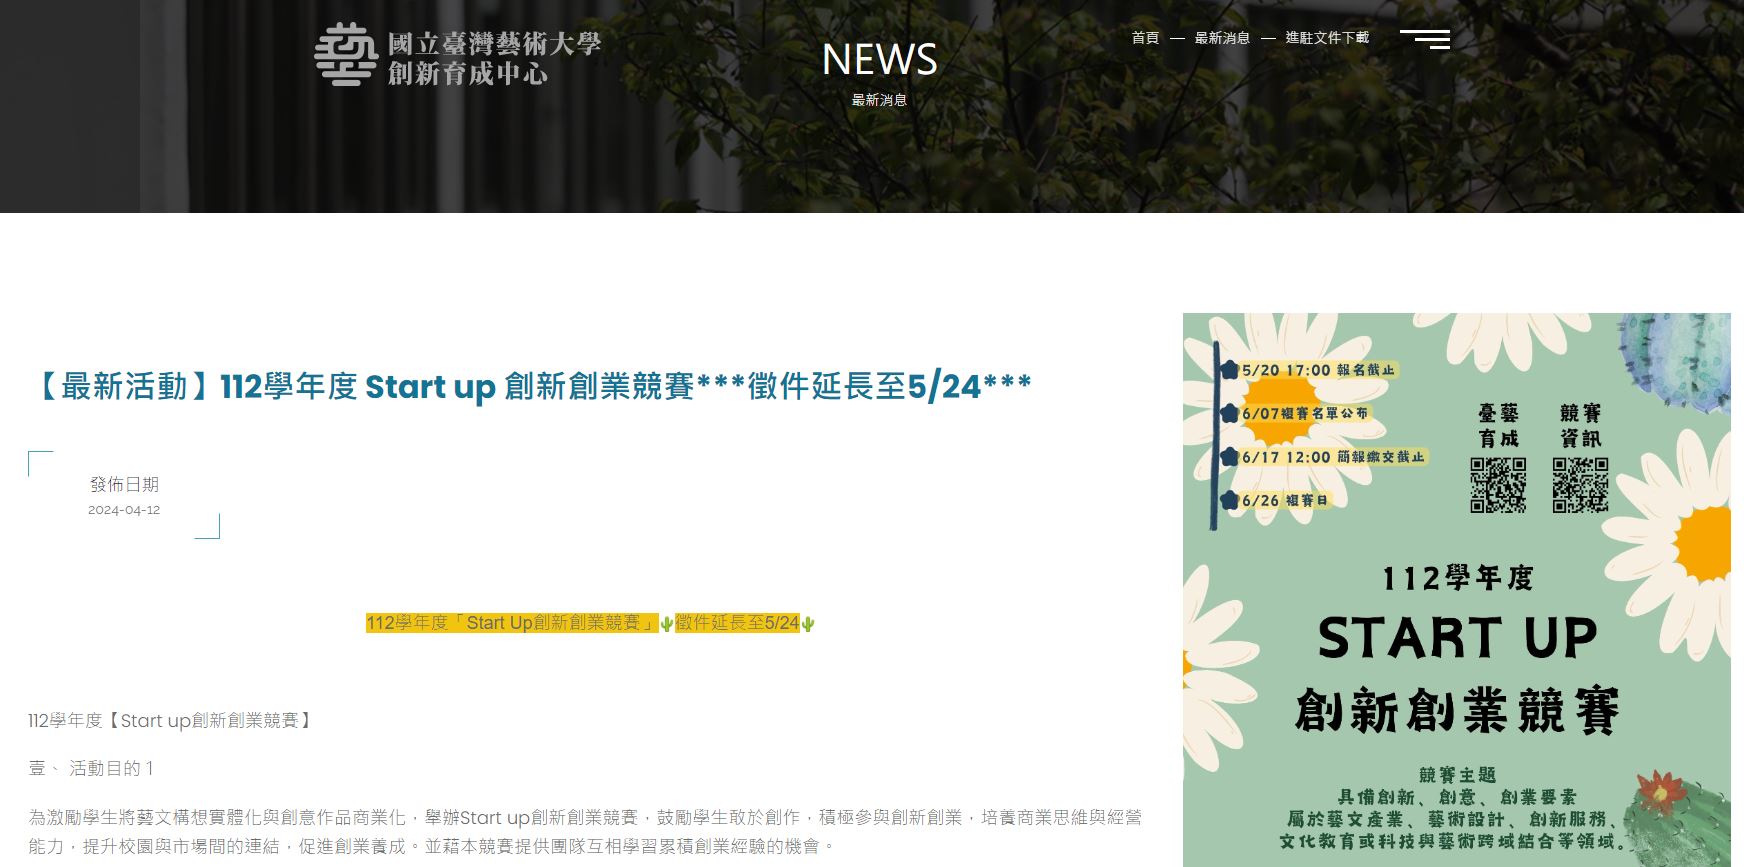Viewport: 1744px width, 867px height.
Task: Click poster text 6/26 複賽日
Action: coord(1285,500)
